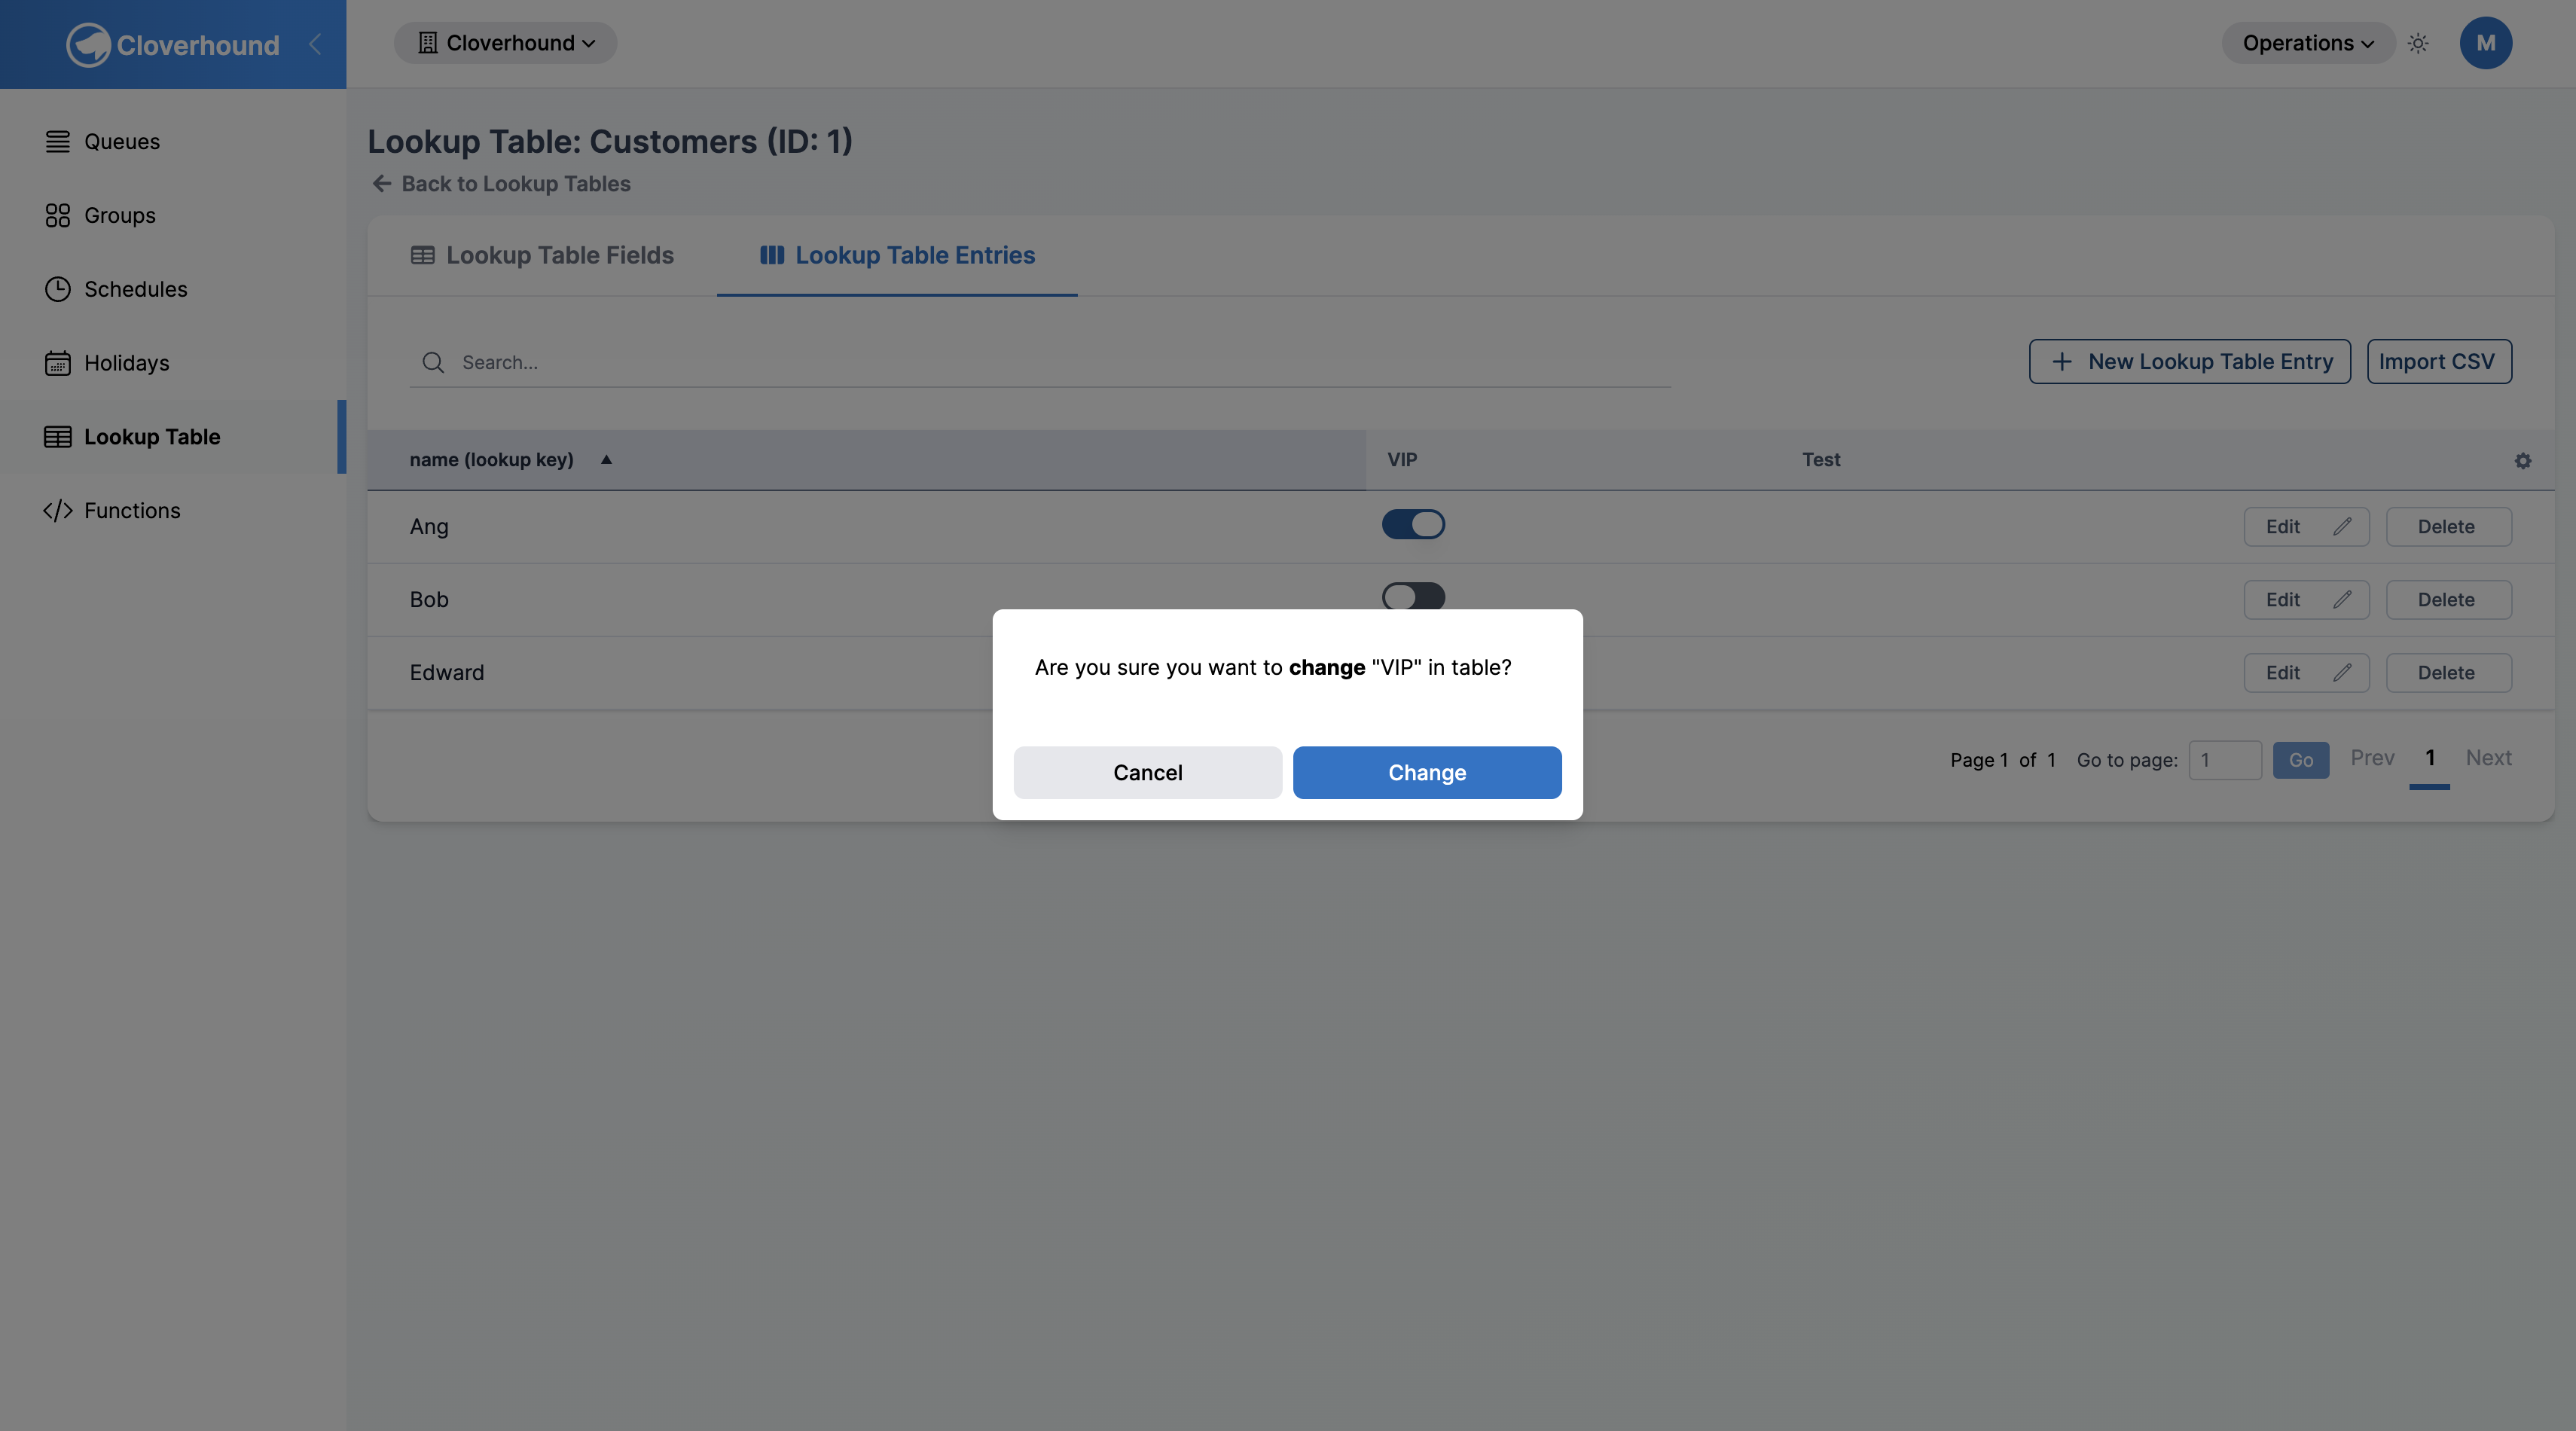Confirm with the Change button
The width and height of the screenshot is (2576, 1431).
(1427, 772)
